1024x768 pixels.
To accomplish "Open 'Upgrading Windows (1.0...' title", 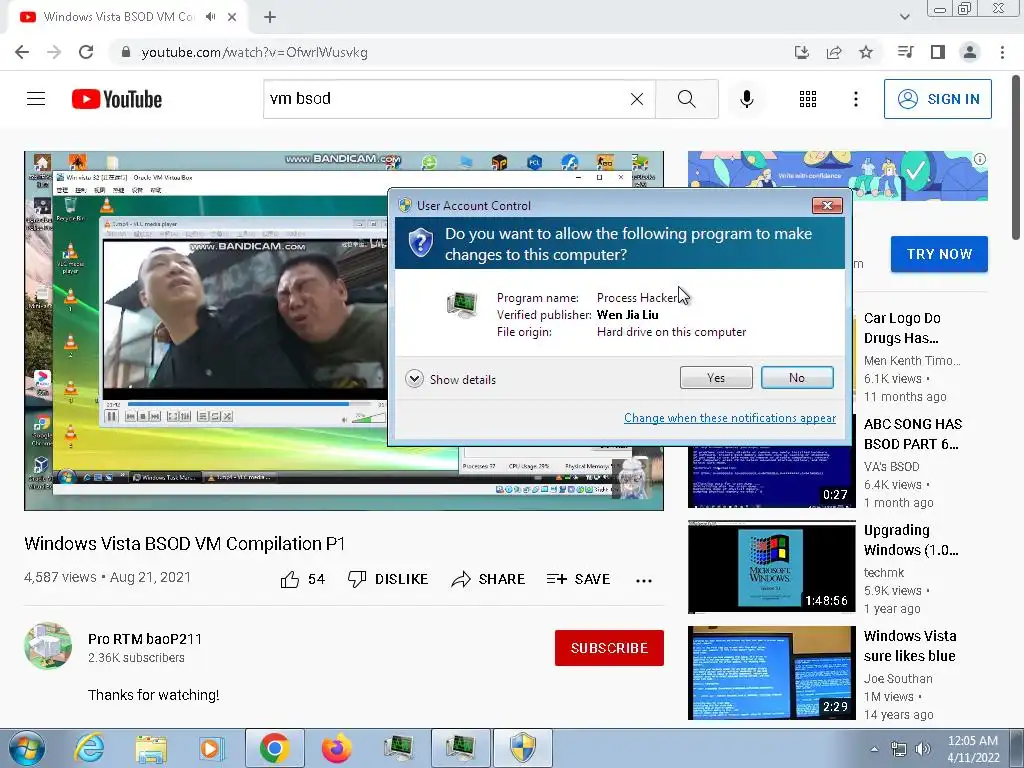I will tap(911, 540).
